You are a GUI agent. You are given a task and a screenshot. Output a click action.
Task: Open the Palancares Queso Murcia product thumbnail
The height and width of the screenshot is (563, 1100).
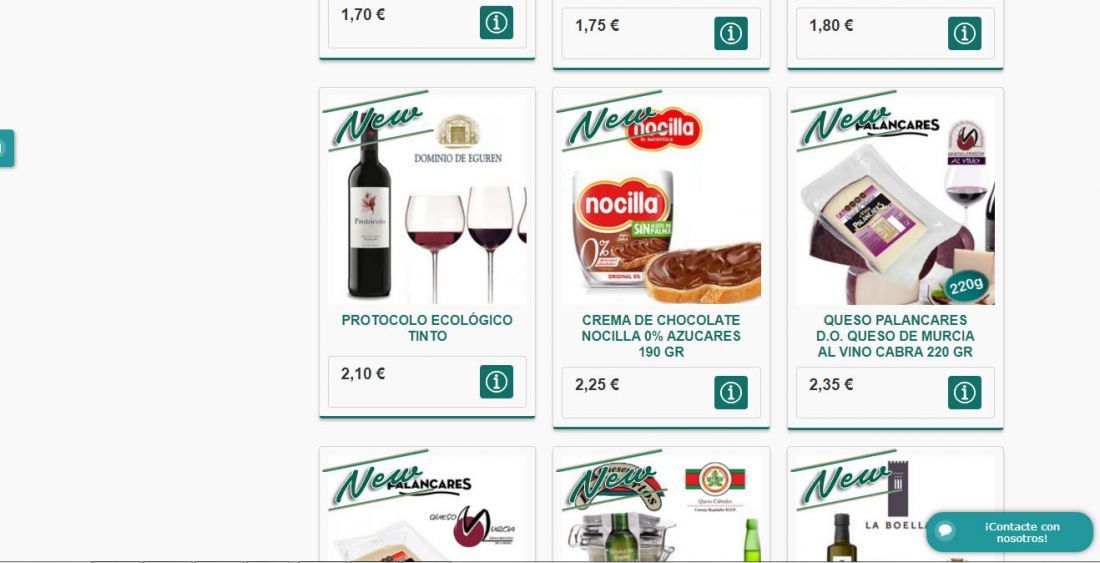point(427,508)
